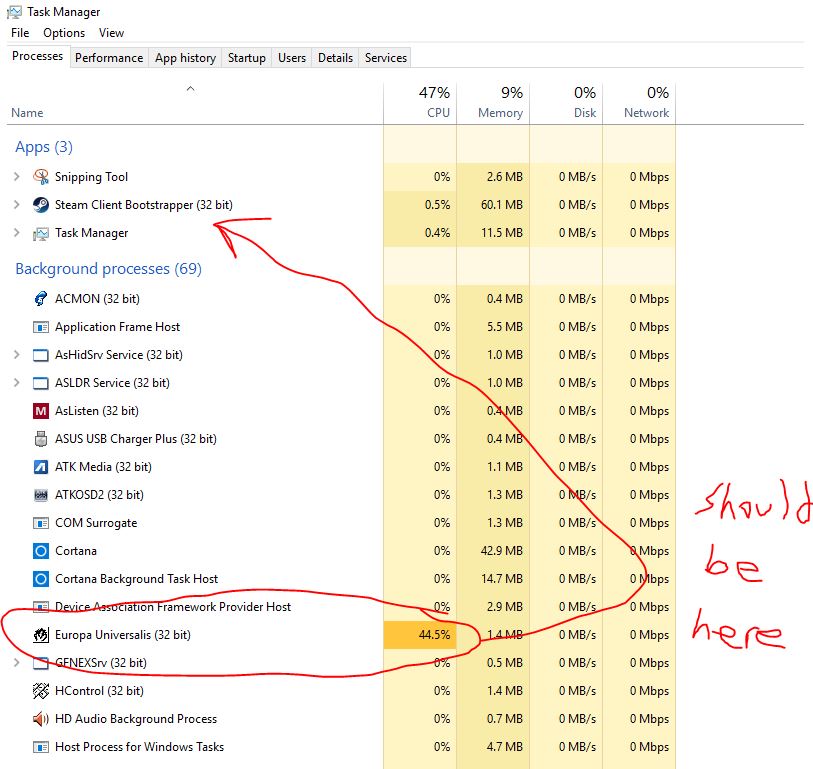Viewport: 813px width, 769px height.
Task: Click the ATK Media icon
Action: pos(41,467)
